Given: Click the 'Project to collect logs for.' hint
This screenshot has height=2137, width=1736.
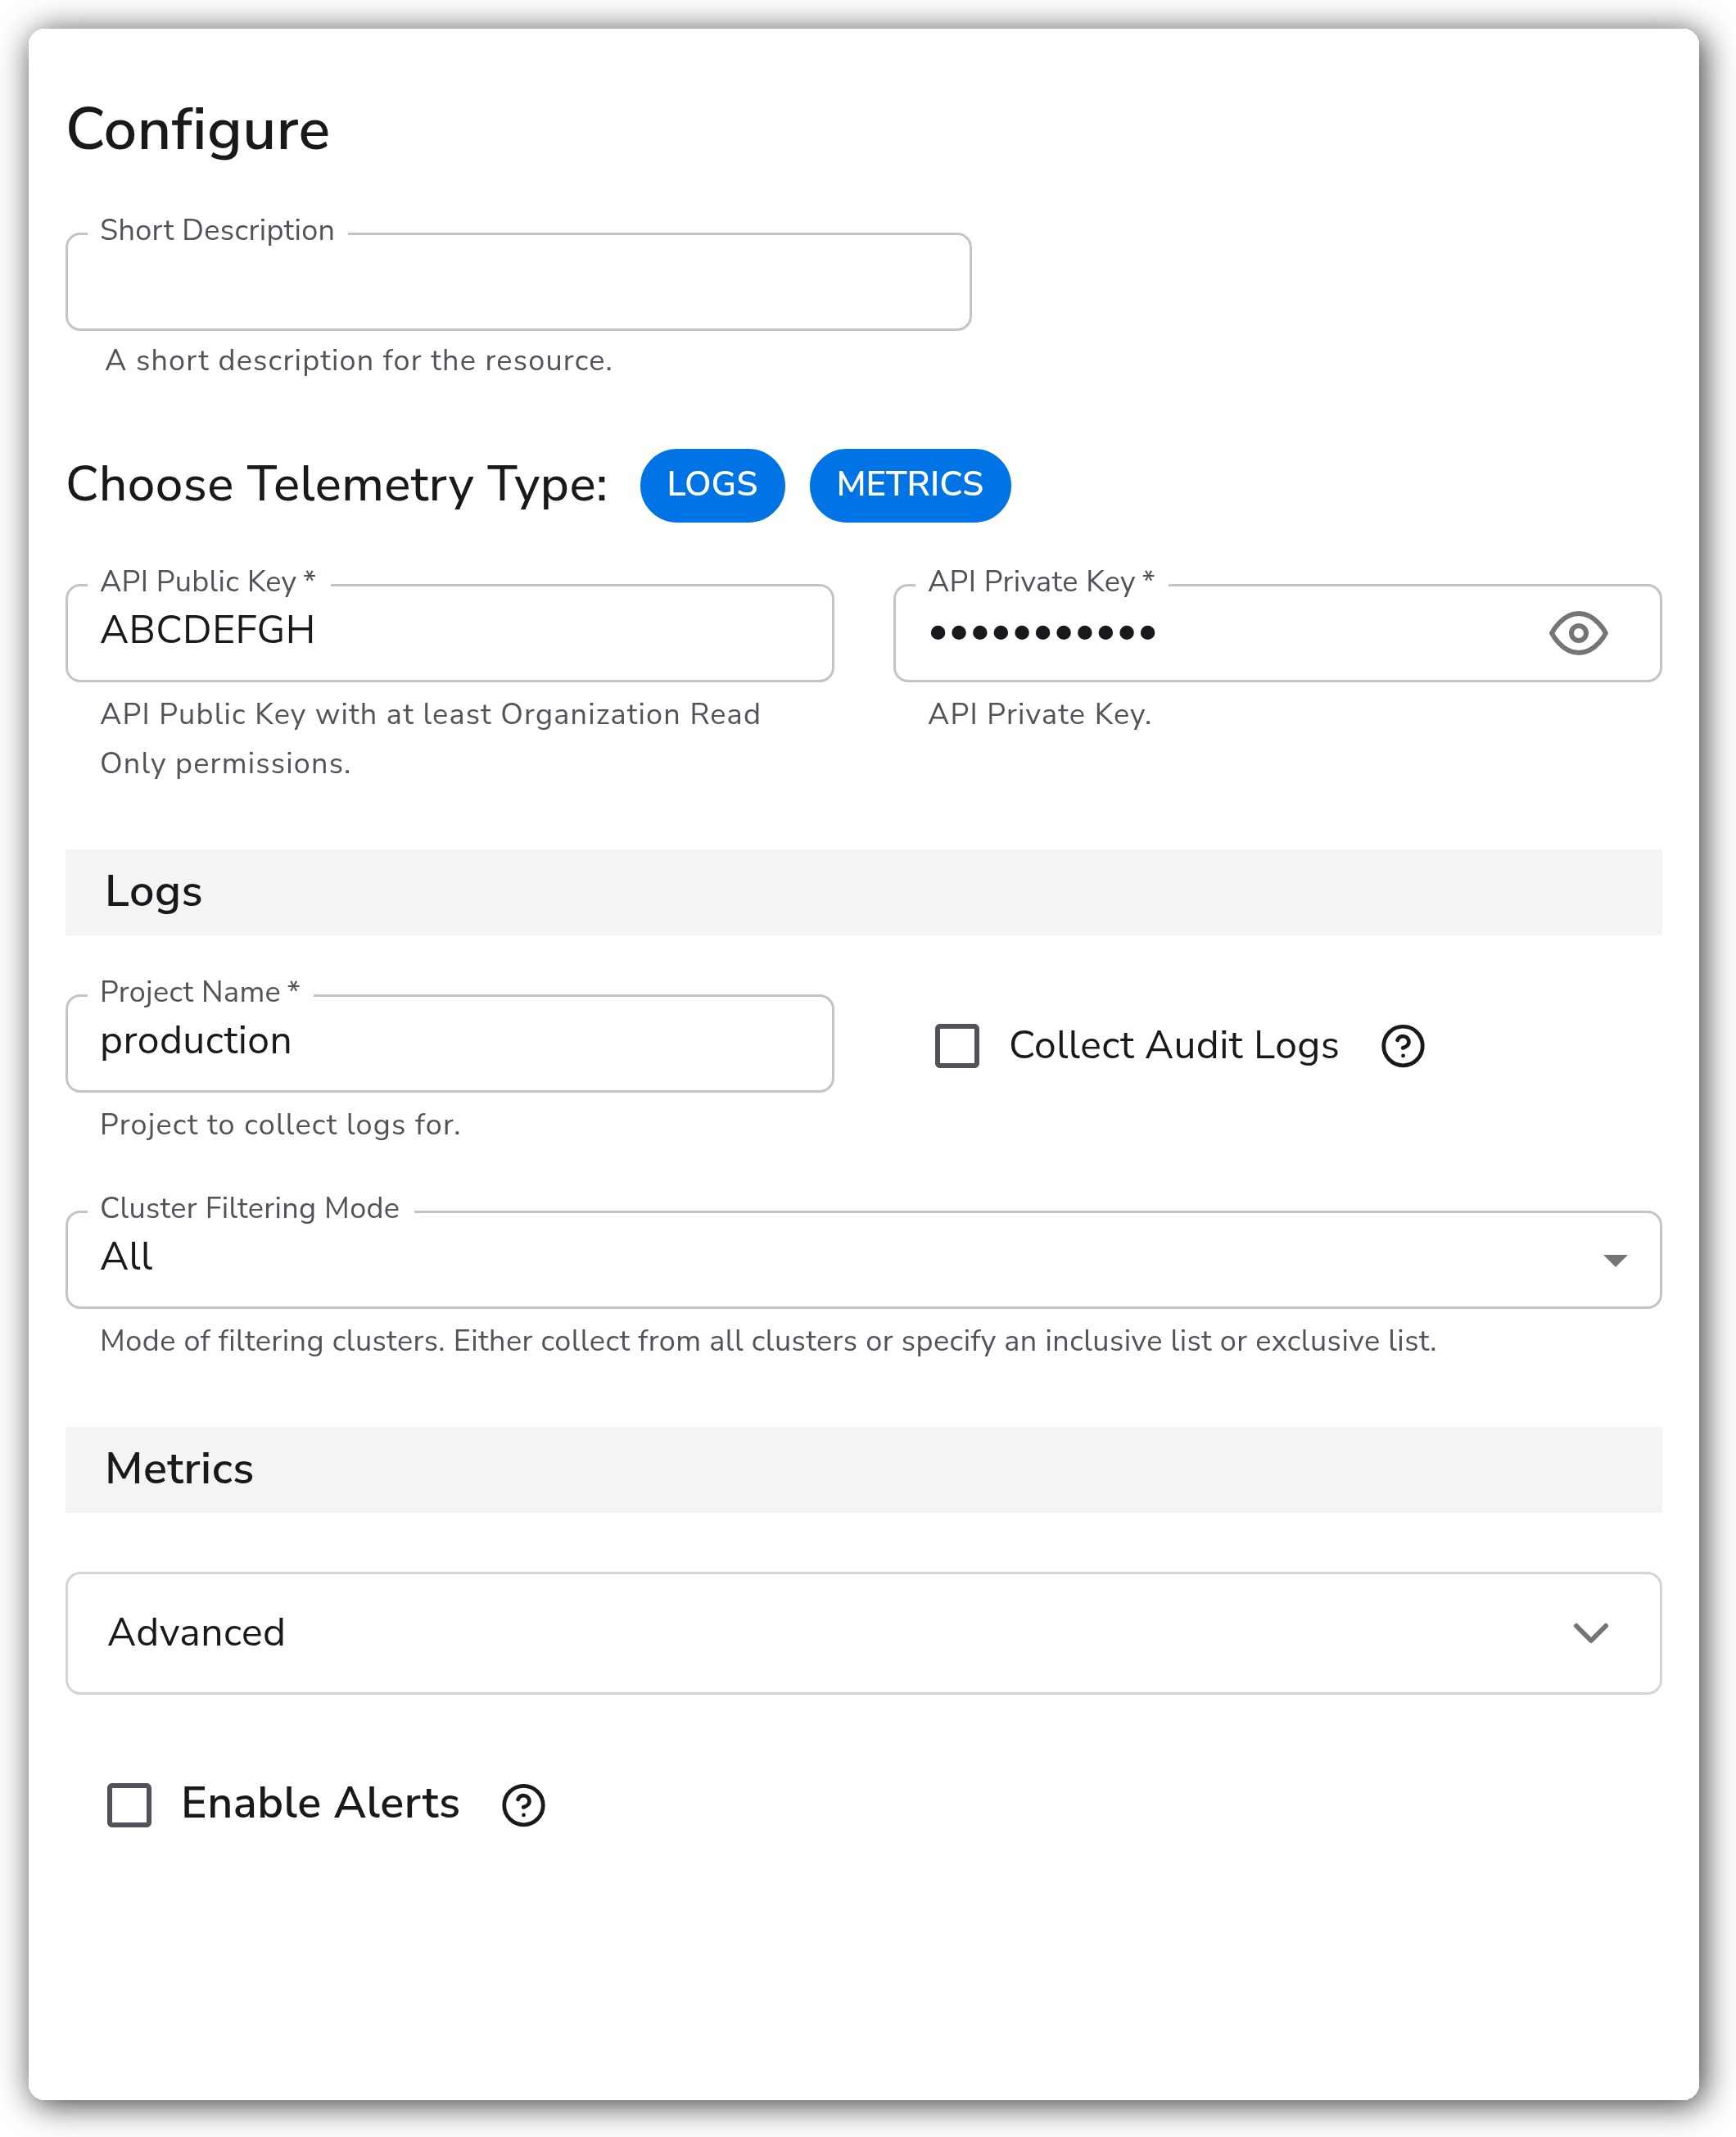Looking at the screenshot, I should [x=280, y=1125].
